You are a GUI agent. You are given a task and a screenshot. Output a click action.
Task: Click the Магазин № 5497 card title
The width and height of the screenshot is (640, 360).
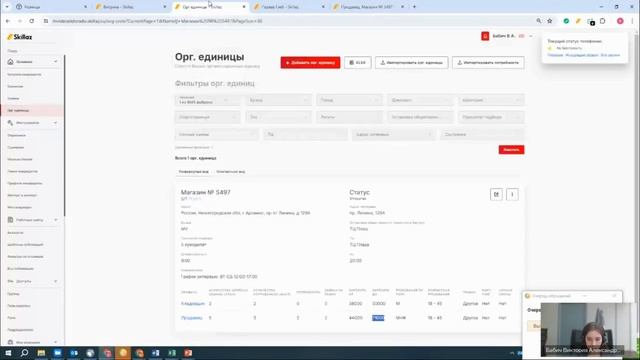(206, 192)
